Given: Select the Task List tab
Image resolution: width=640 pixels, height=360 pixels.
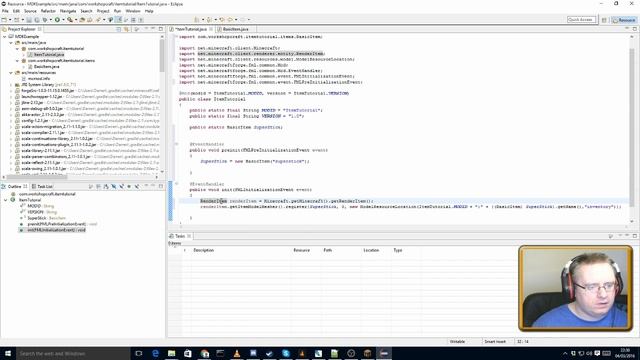Looking at the screenshot, I should (42, 186).
